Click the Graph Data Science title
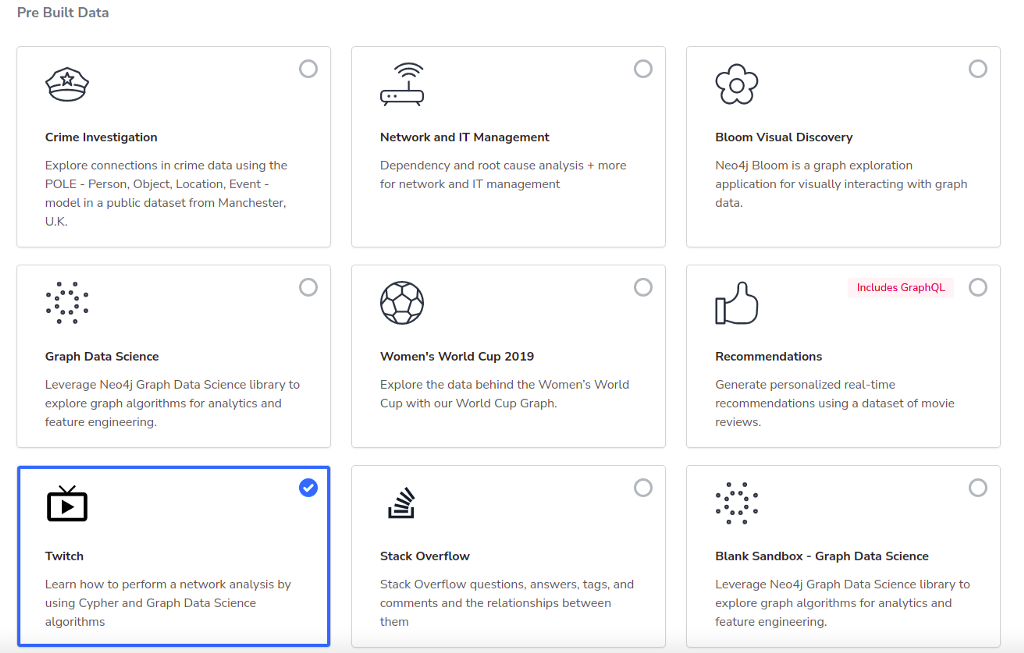Viewport: 1024px width, 653px height. (102, 357)
